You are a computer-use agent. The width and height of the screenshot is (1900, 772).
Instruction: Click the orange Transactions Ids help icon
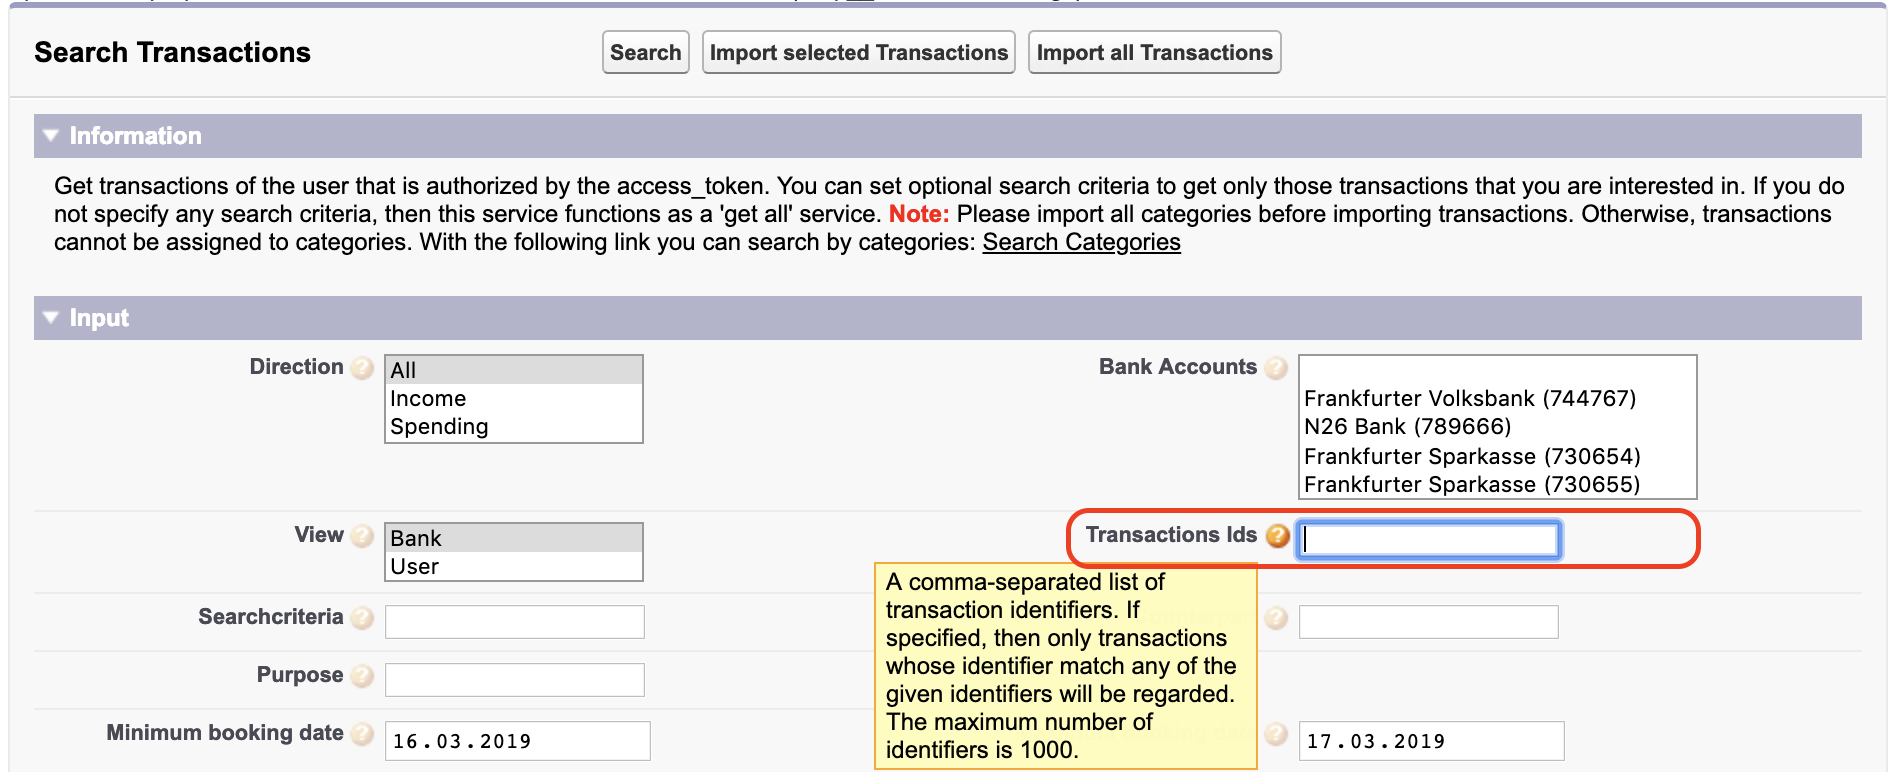pyautogui.click(x=1277, y=536)
